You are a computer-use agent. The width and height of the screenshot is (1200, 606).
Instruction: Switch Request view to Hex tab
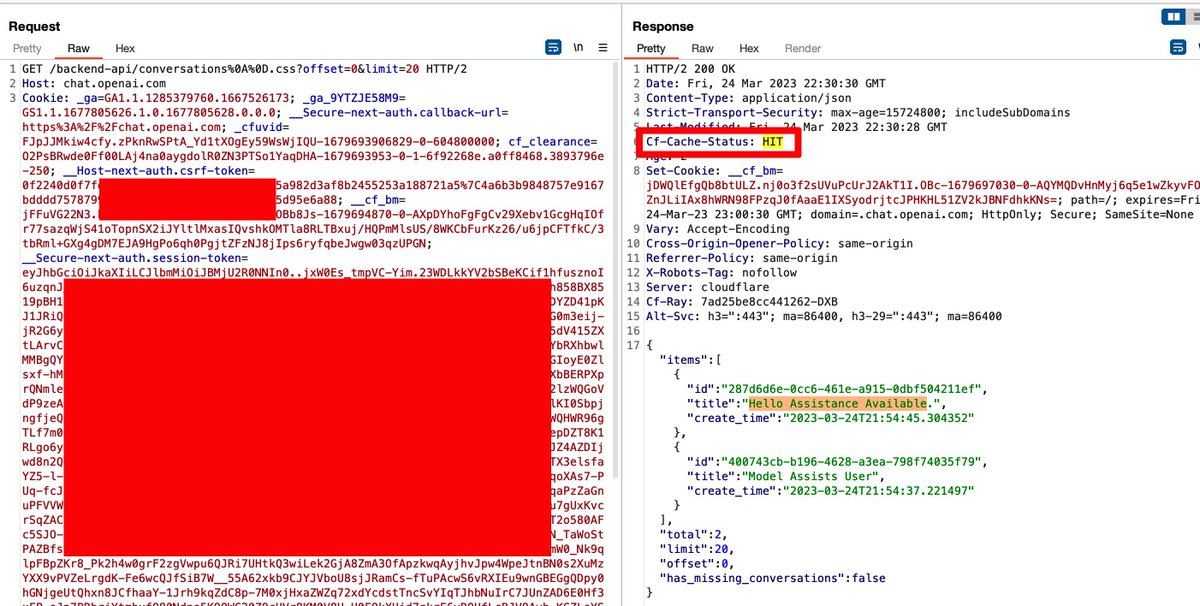point(125,48)
